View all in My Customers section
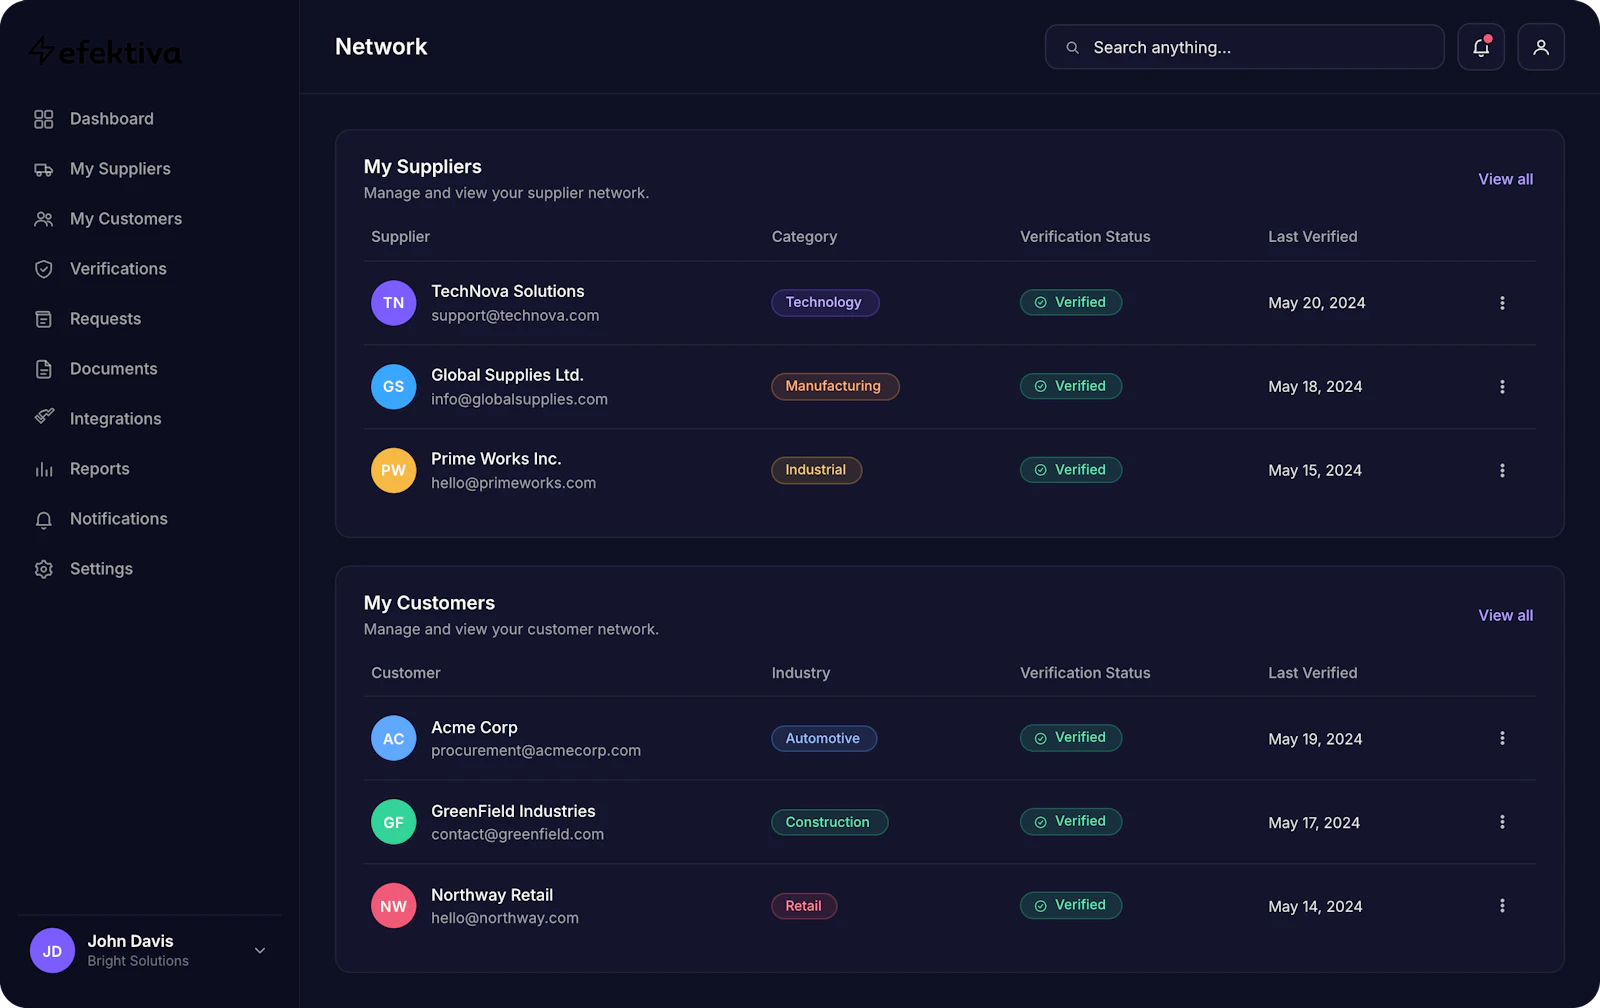 coord(1505,615)
